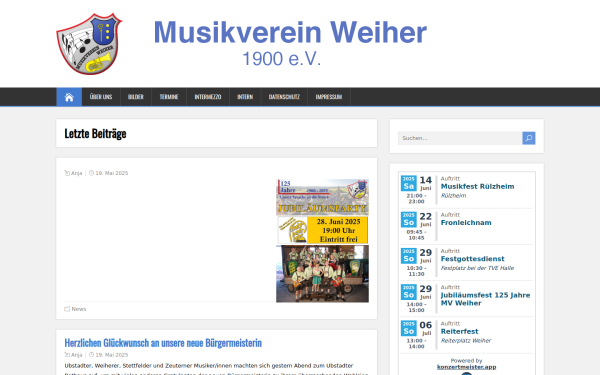Screen dimensions: 600x375
Task: Click 'Festplatz bei der TVE Halle' location
Action: click(x=477, y=268)
